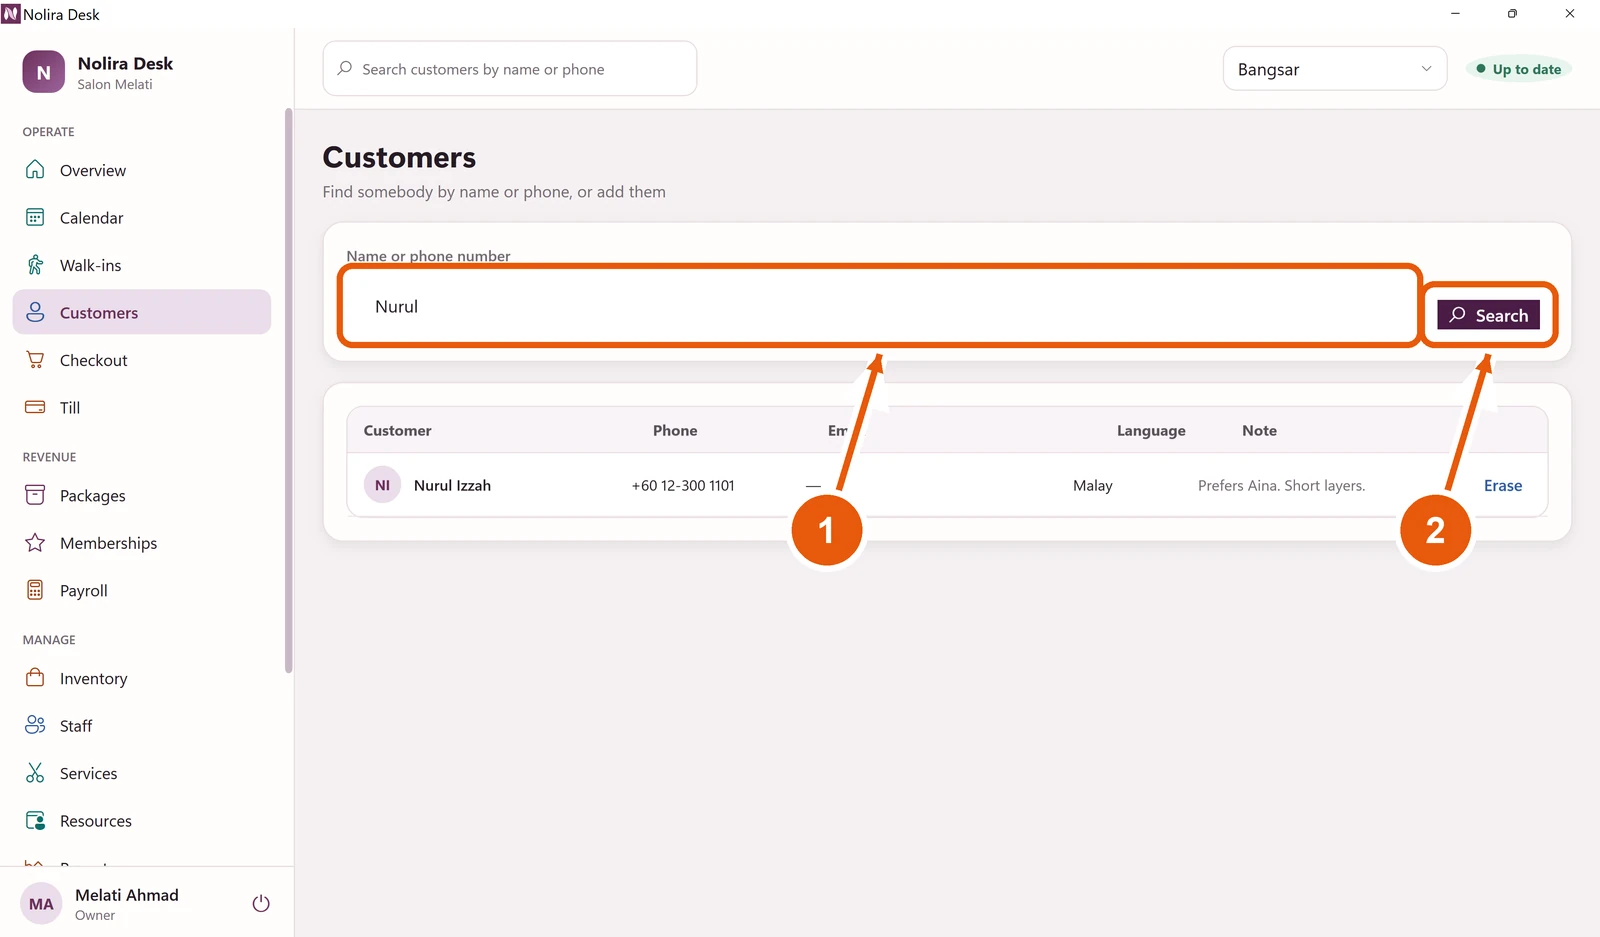Open the Overview menu item

142,170
